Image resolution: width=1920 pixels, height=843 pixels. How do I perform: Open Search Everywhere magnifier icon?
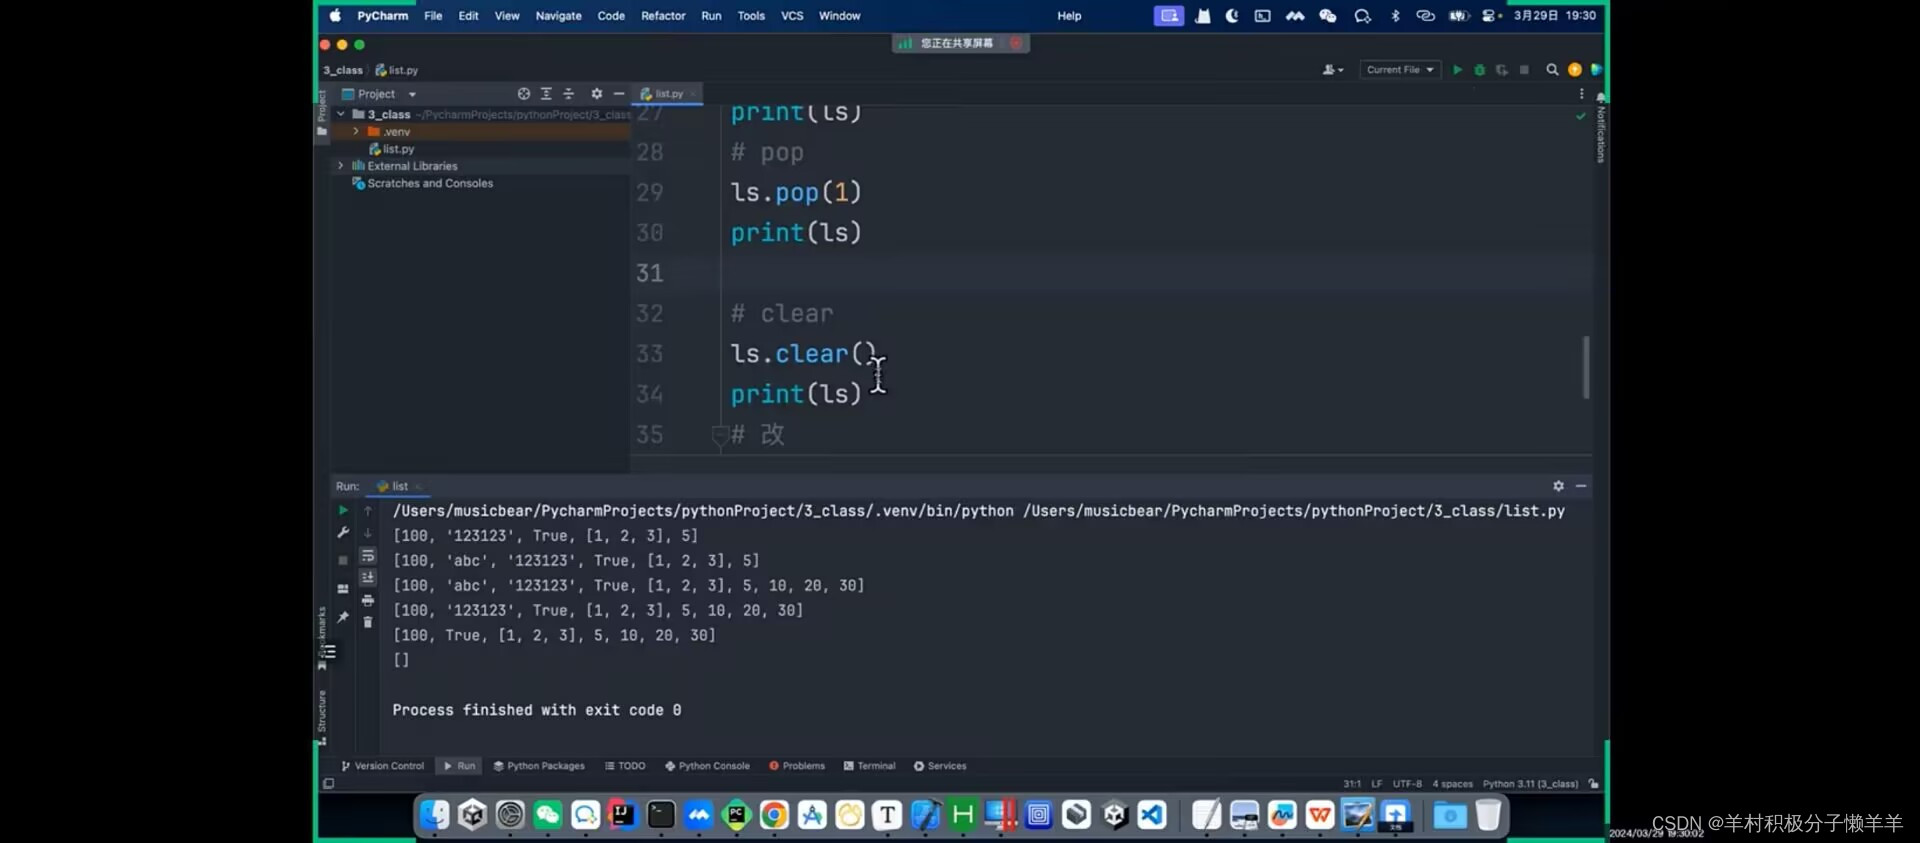1552,70
